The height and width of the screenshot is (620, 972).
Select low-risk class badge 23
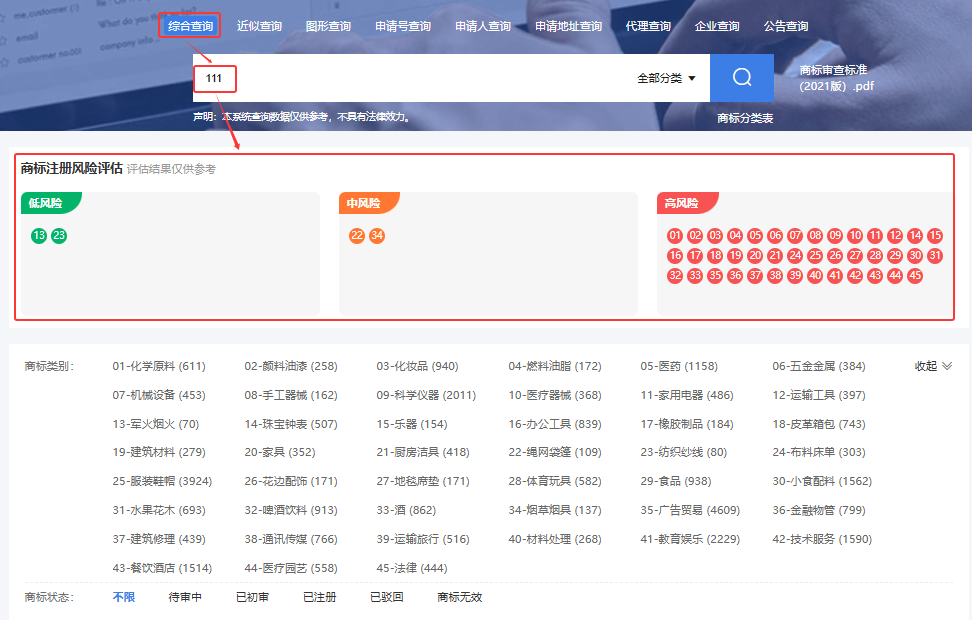(x=59, y=236)
